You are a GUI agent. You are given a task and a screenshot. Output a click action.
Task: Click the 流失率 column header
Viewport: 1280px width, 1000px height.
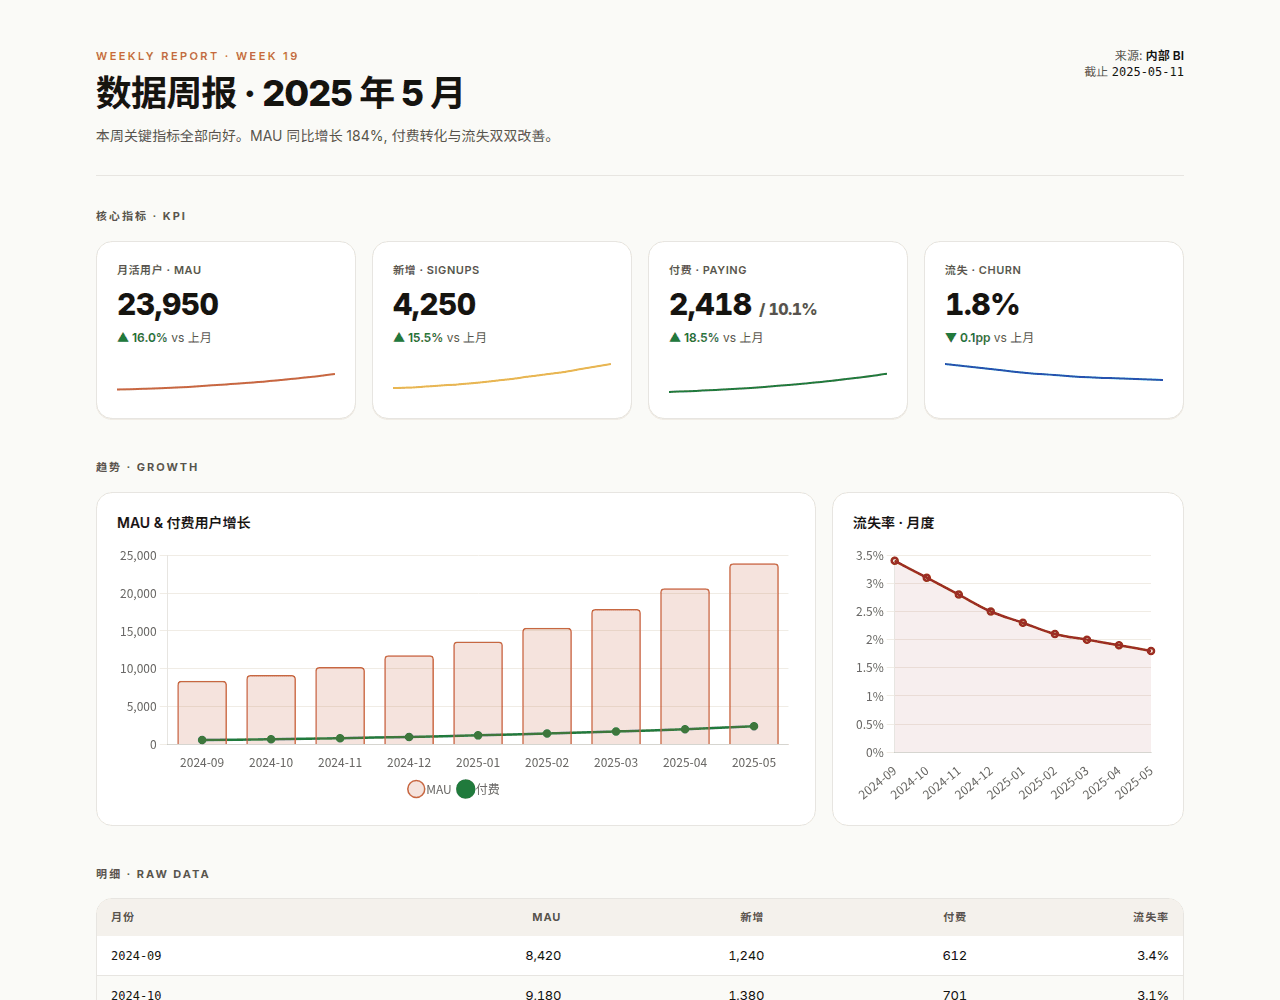point(1151,917)
